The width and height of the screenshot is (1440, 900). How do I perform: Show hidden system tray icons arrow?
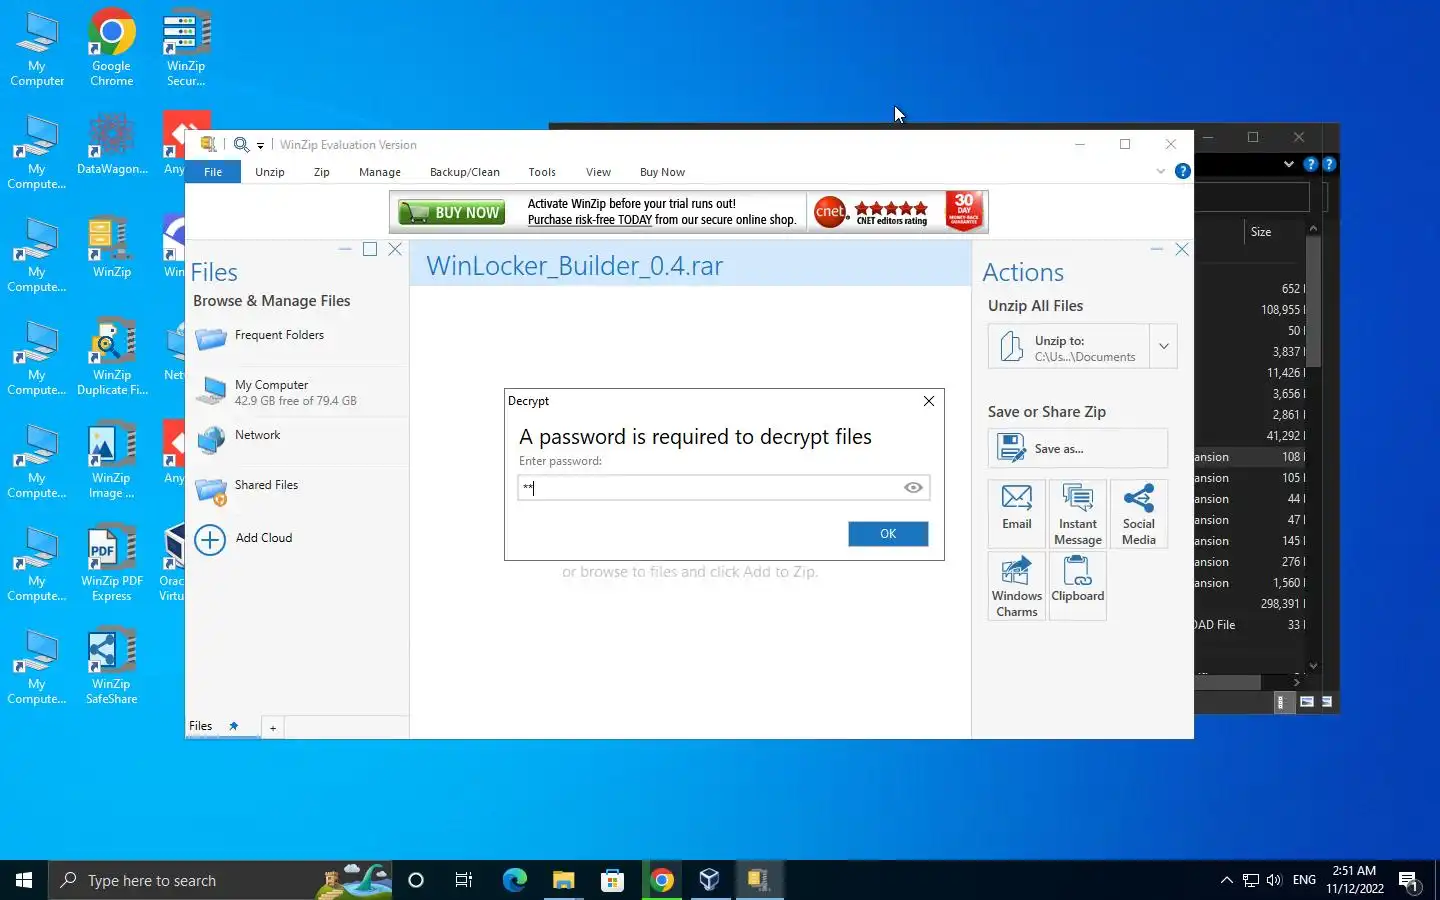pyautogui.click(x=1226, y=880)
